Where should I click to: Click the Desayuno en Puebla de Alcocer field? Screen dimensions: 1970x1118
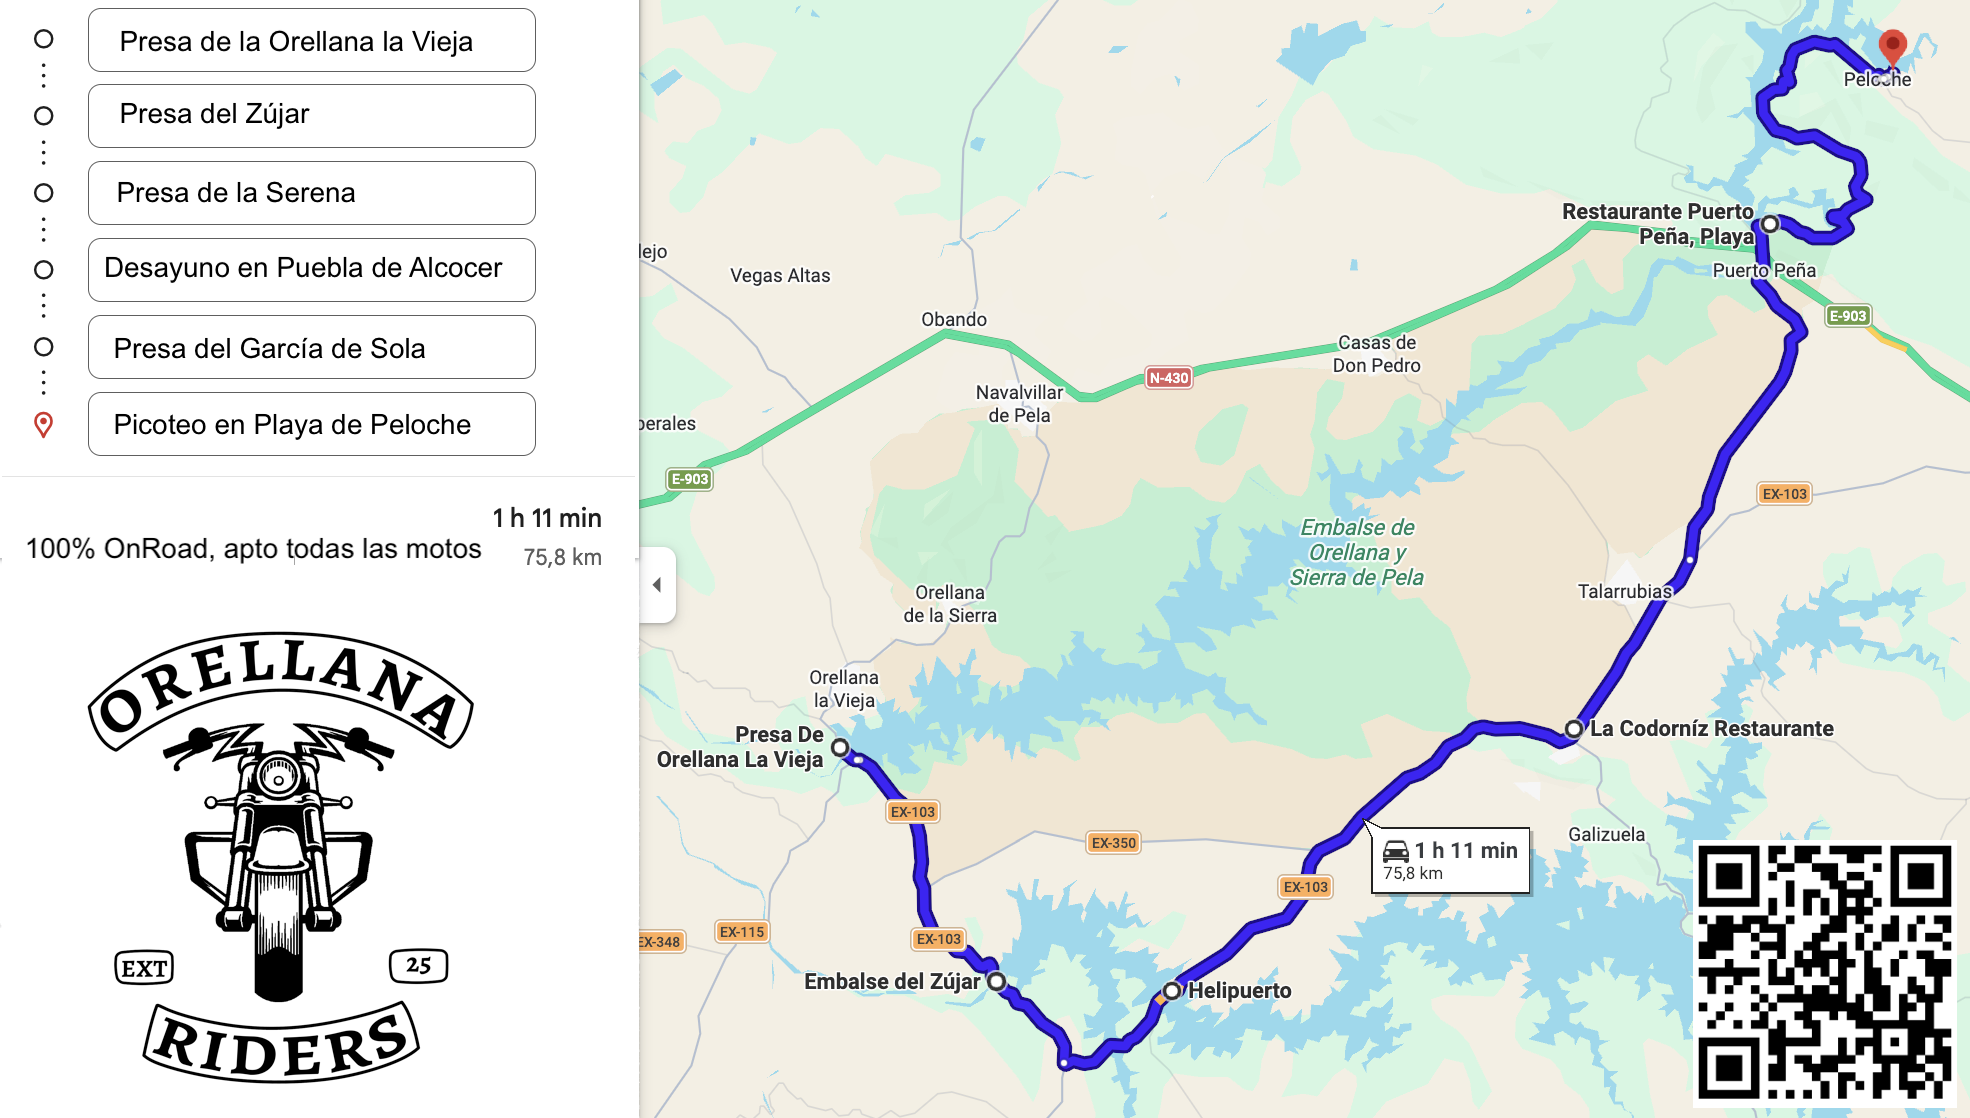click(x=312, y=269)
